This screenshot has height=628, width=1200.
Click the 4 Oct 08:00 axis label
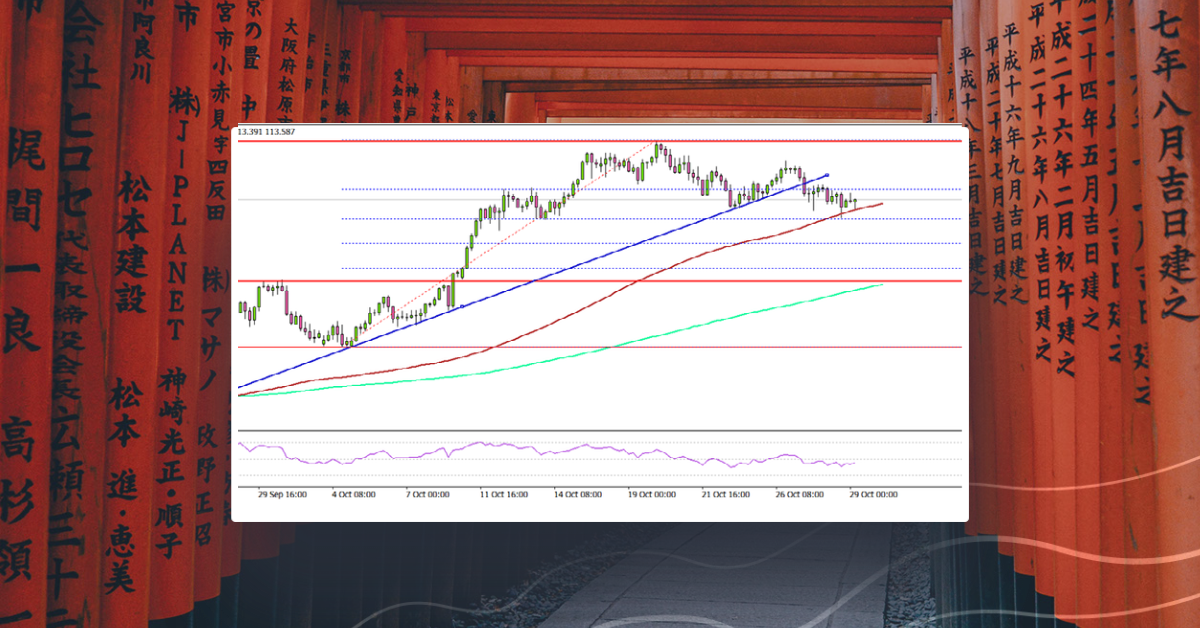pos(355,493)
